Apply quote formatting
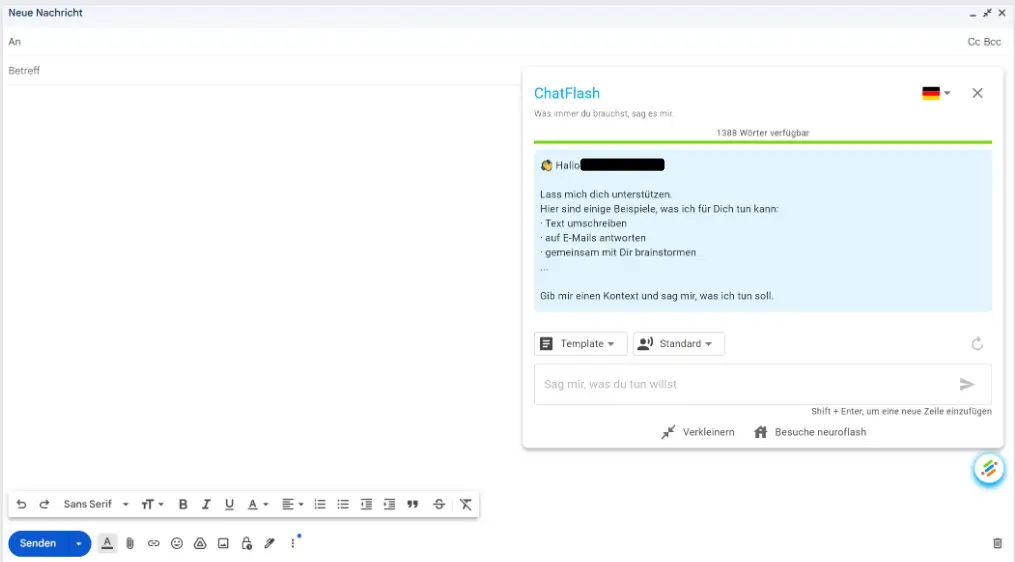The height and width of the screenshot is (562, 1015). pyautogui.click(x=412, y=504)
